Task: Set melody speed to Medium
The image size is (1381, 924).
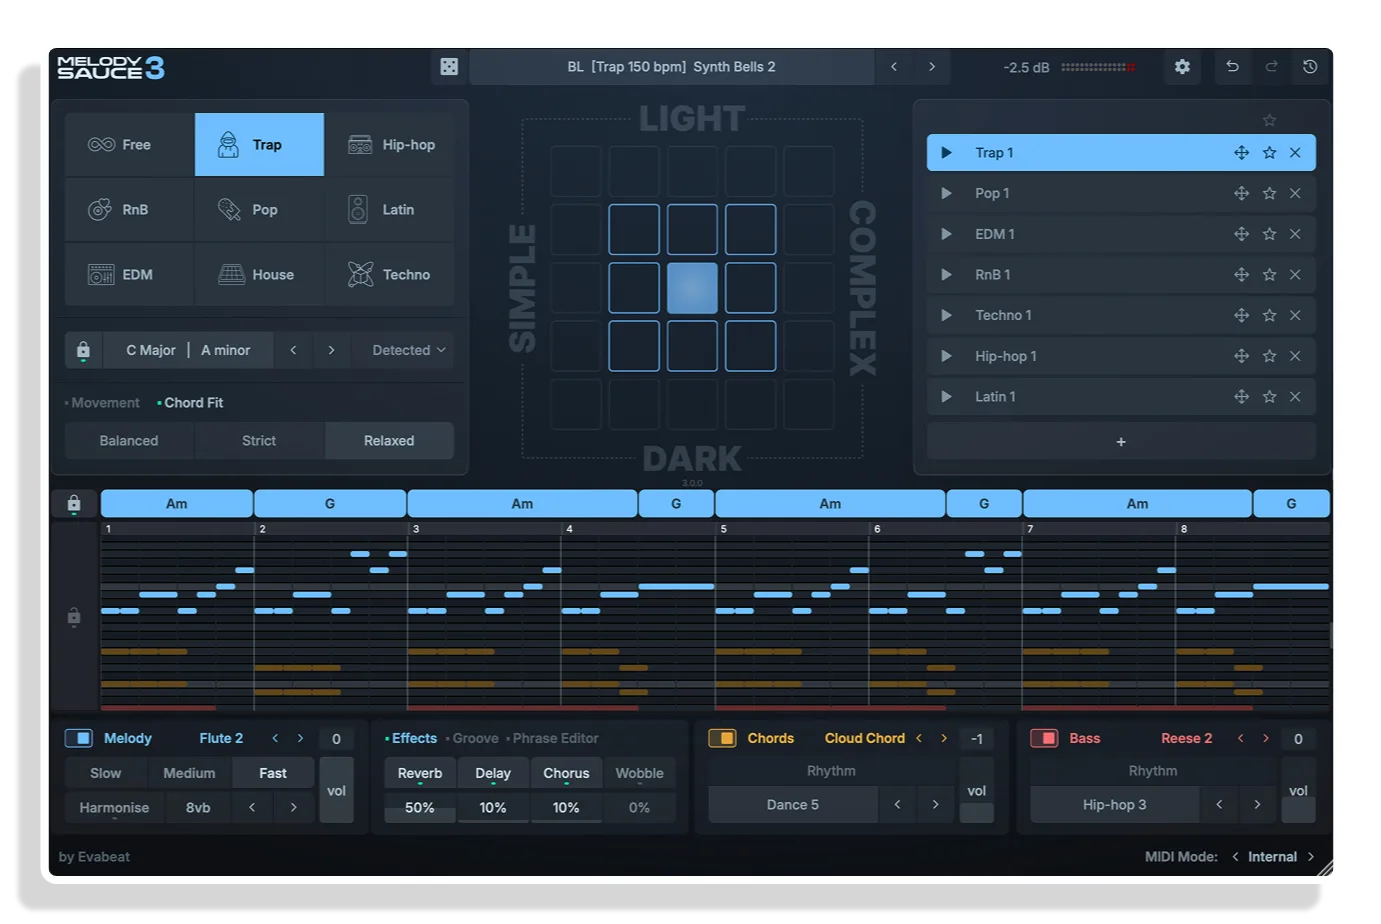Action: tap(189, 773)
